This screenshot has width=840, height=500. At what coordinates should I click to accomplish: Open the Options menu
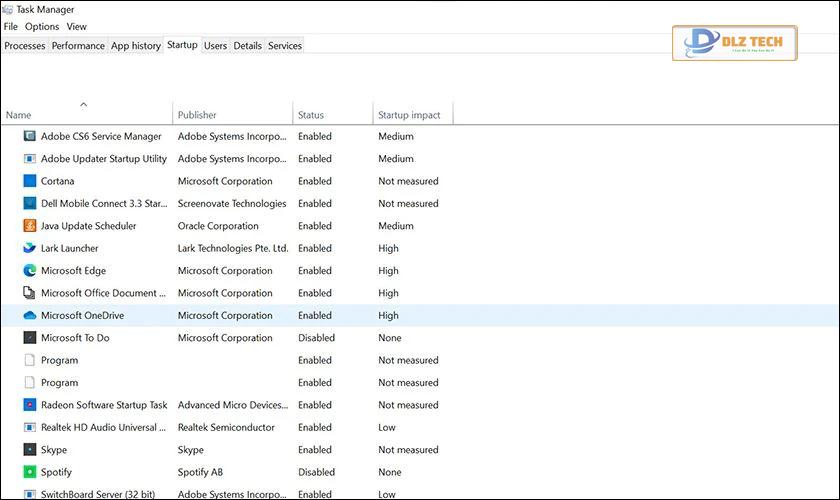pyautogui.click(x=42, y=26)
